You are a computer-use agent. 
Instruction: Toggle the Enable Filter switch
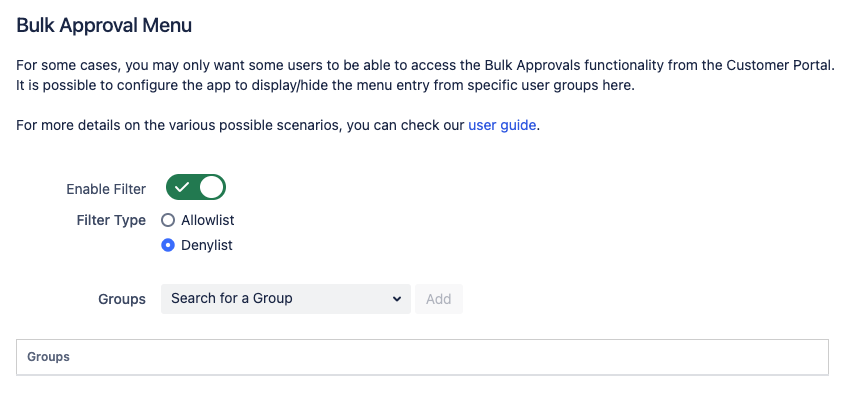pos(196,187)
